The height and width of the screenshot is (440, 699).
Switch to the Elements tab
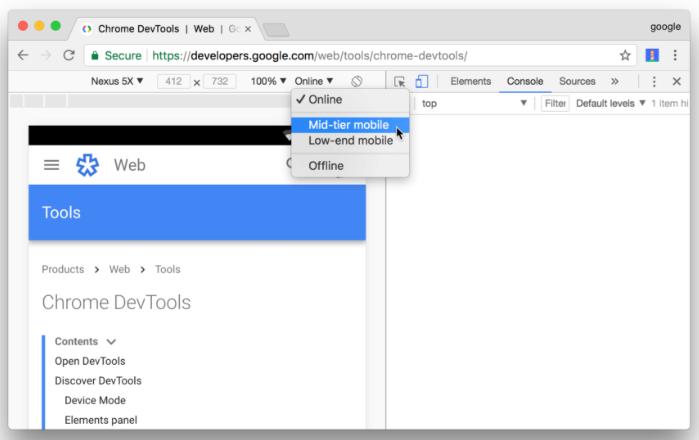[470, 81]
